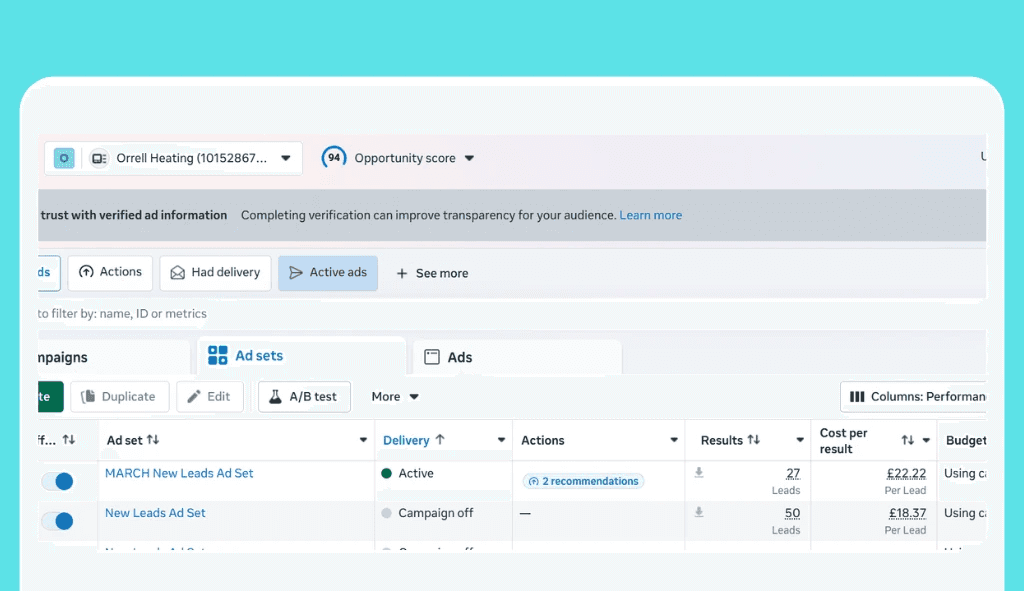The width and height of the screenshot is (1024, 591).
Task: Click the blue account avatar icon
Action: 64,158
